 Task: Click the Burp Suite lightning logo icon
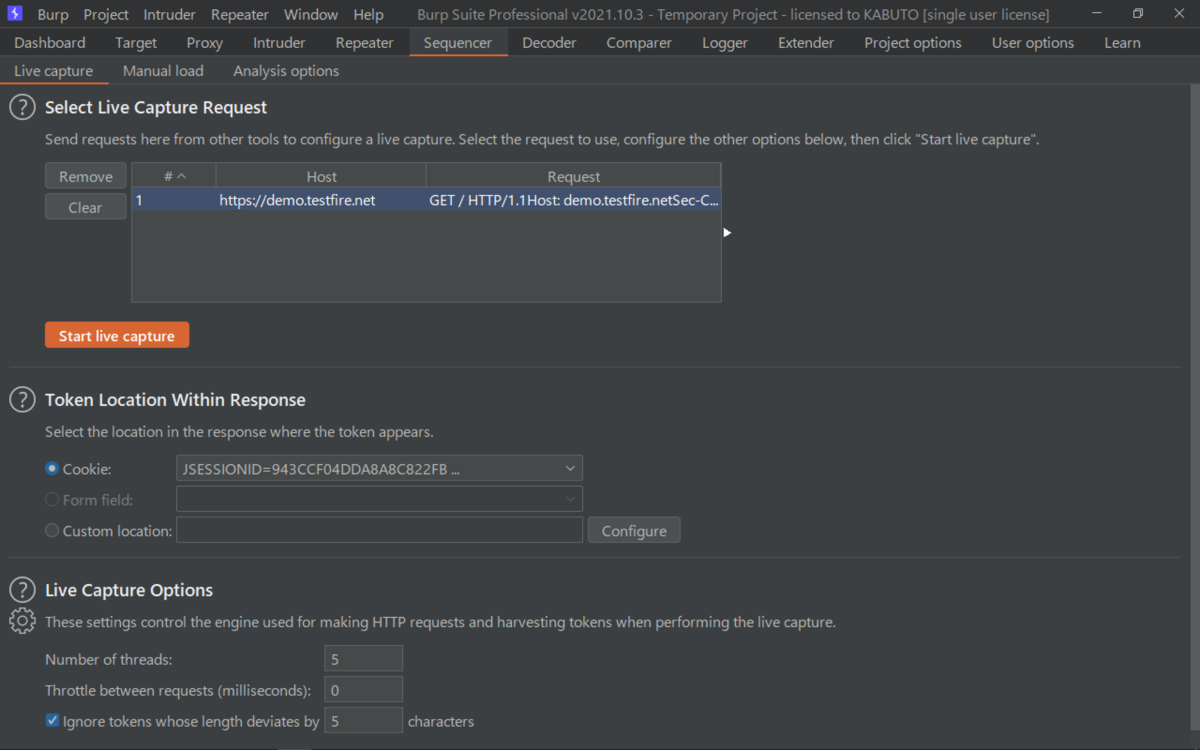pos(15,14)
